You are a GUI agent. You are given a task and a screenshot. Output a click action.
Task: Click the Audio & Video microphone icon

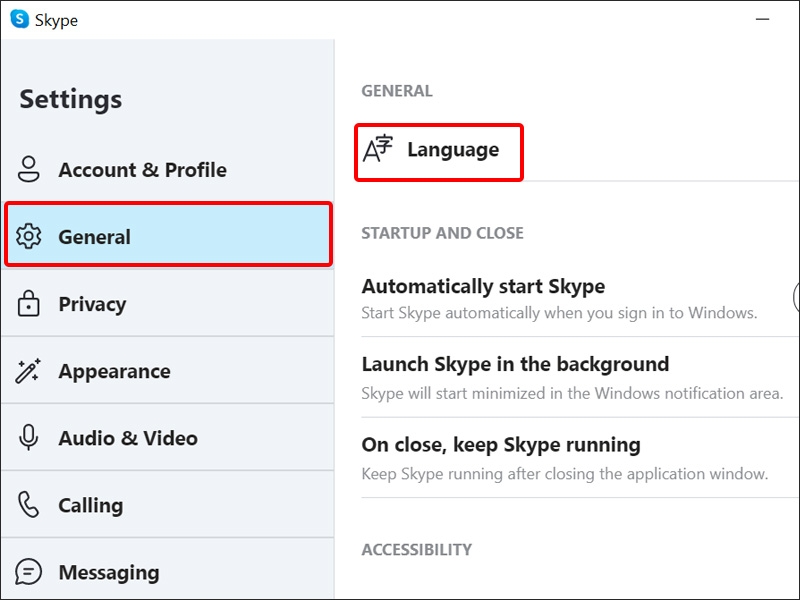(x=29, y=438)
